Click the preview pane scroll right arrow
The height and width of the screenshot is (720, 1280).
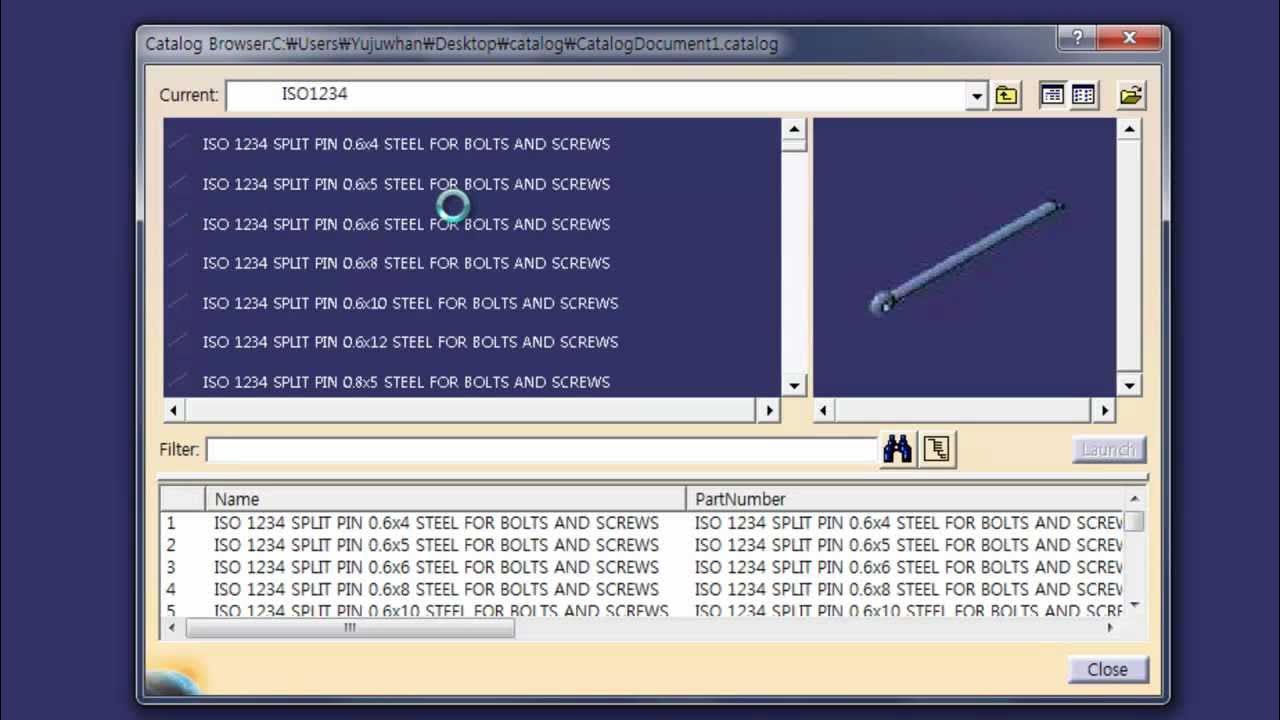pos(1104,410)
